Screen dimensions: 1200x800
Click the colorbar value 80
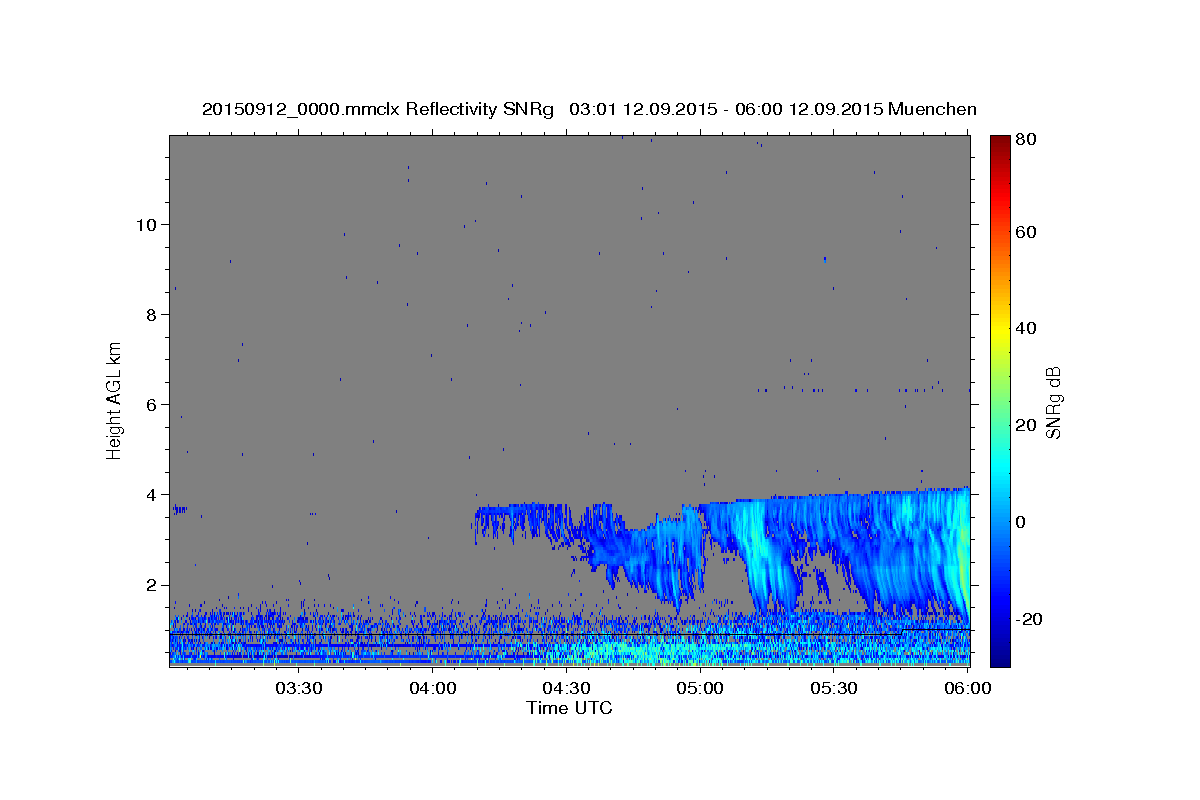(1027, 139)
